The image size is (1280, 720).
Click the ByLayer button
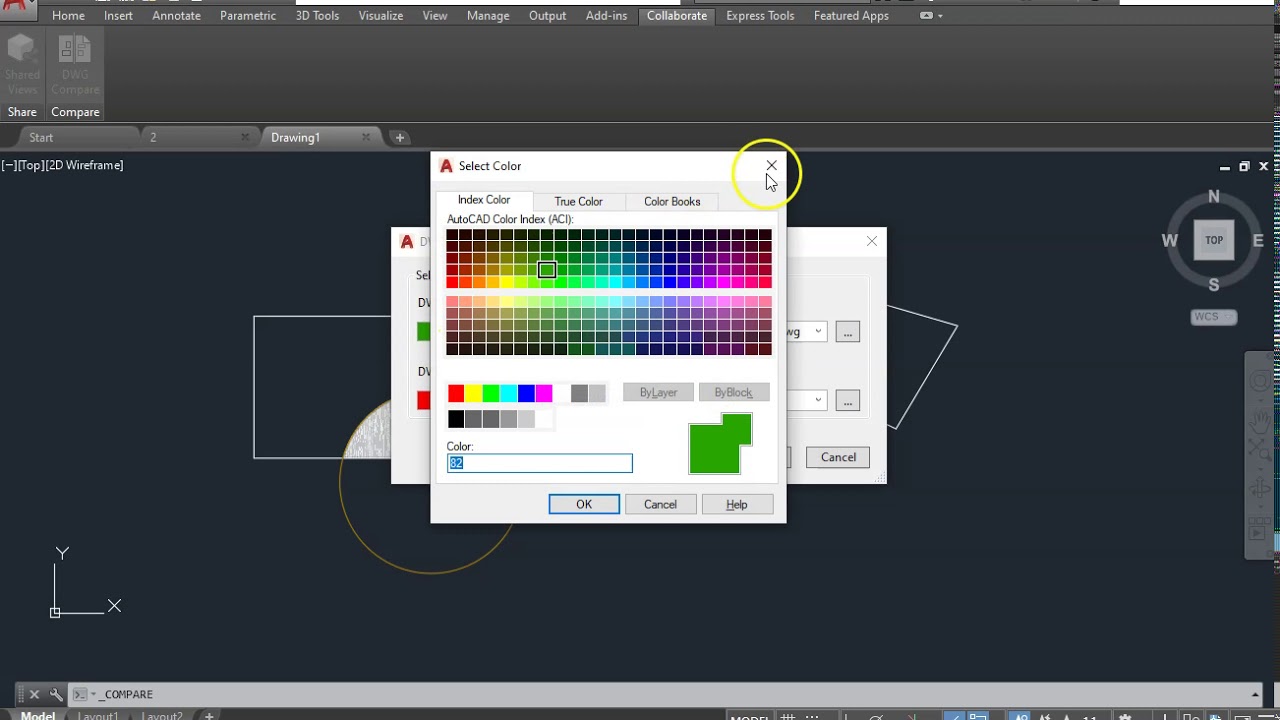(658, 392)
